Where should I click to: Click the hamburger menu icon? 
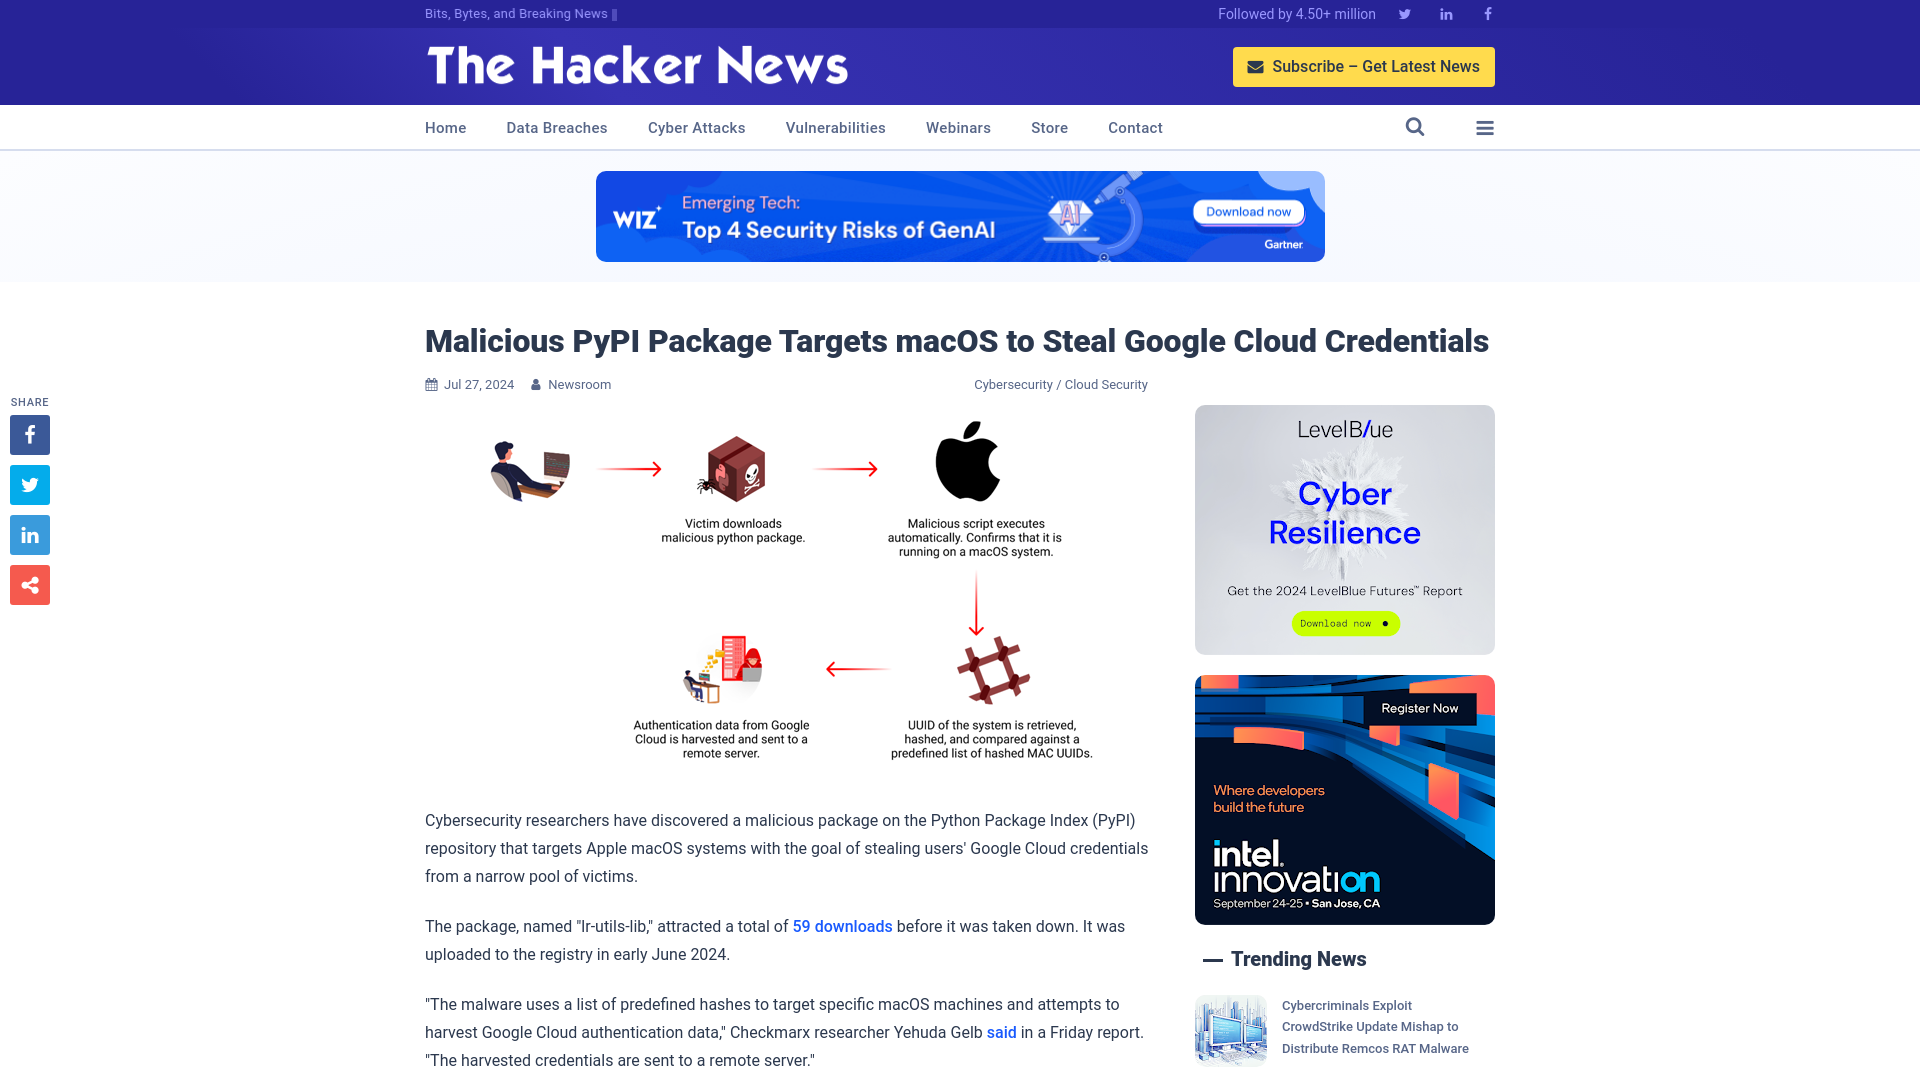[1485, 128]
